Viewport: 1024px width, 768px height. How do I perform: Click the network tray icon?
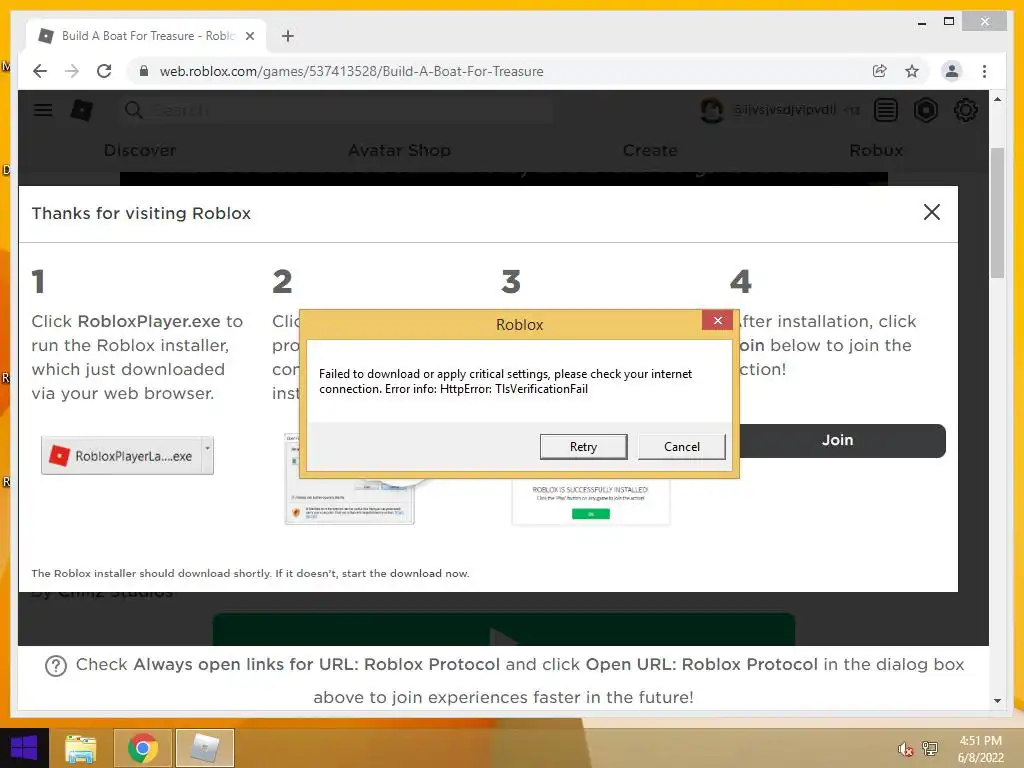(x=930, y=749)
